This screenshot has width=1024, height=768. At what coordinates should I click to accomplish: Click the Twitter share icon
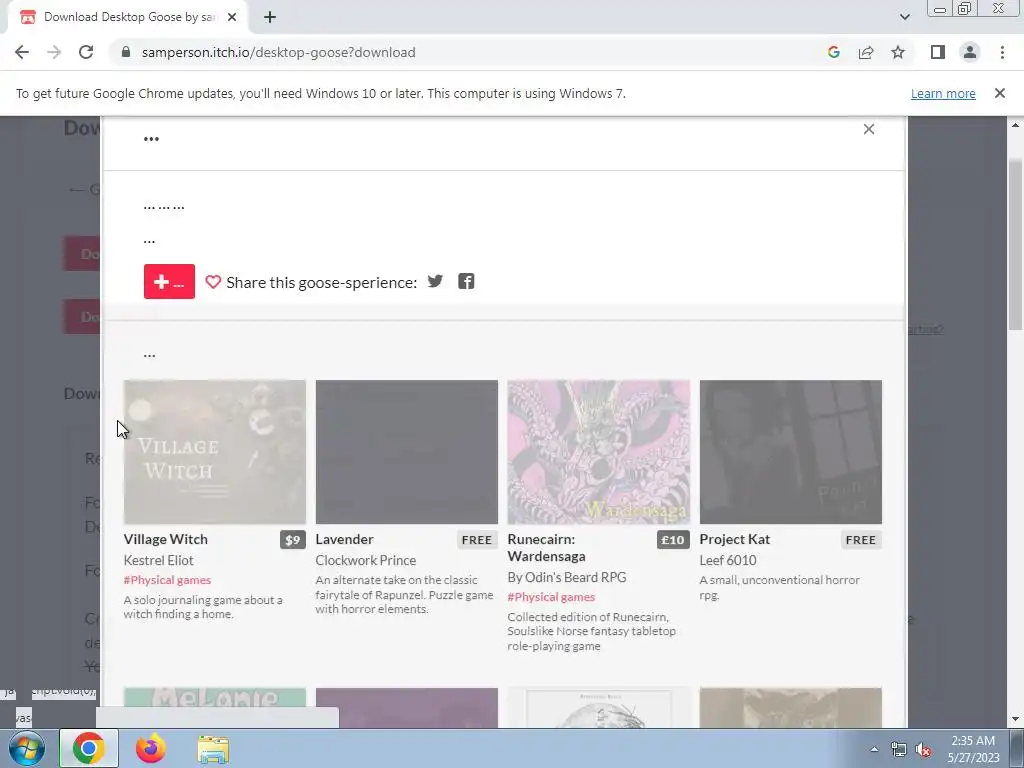(x=435, y=281)
